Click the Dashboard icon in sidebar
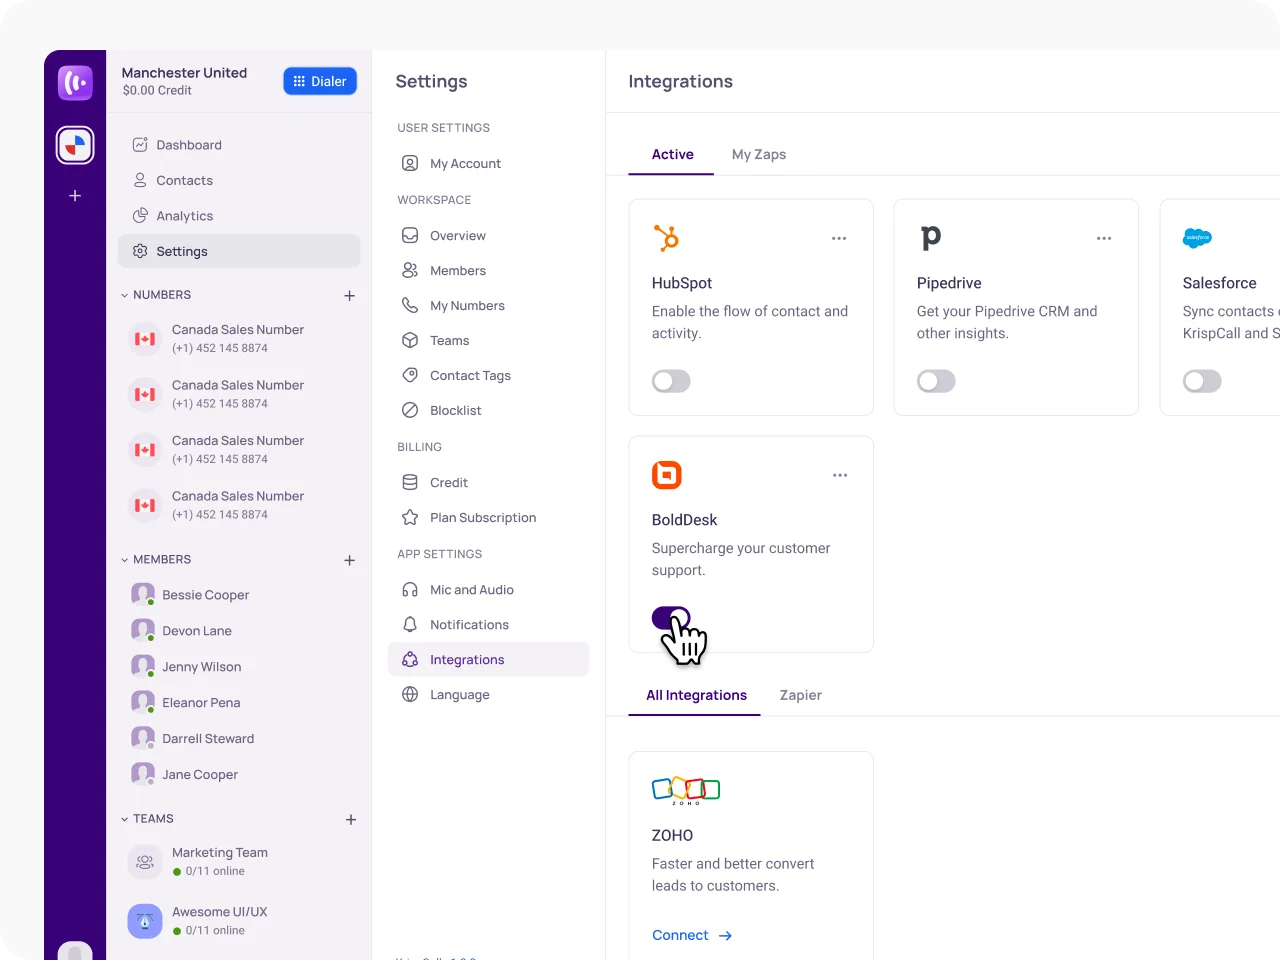The height and width of the screenshot is (960, 1280). tap(140, 145)
